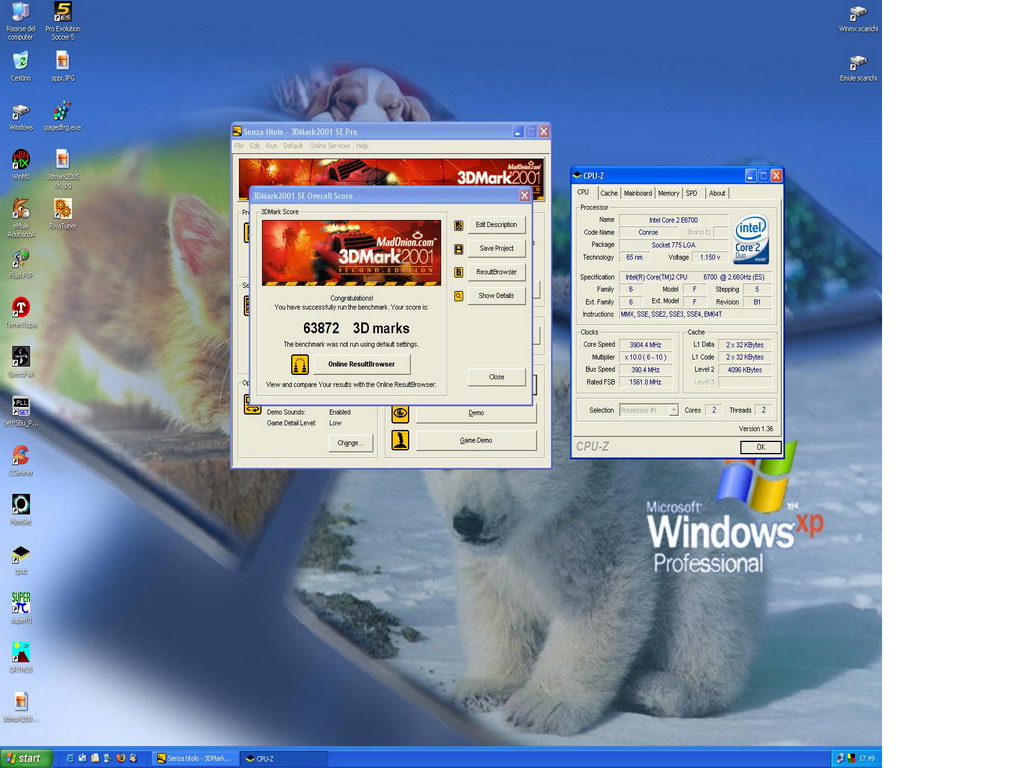The height and width of the screenshot is (768, 1024).
Task: Click the Show Details button
Action: click(x=496, y=295)
